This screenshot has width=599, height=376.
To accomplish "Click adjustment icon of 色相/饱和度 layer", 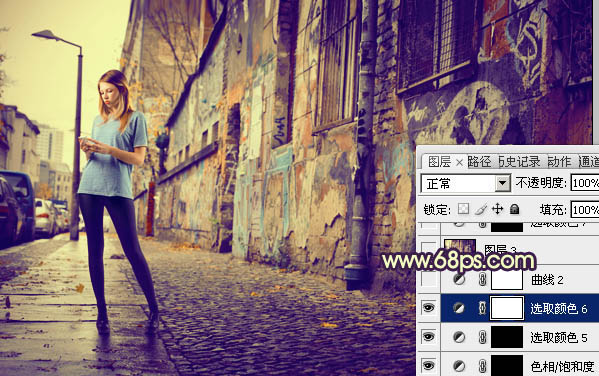I will tap(459, 366).
